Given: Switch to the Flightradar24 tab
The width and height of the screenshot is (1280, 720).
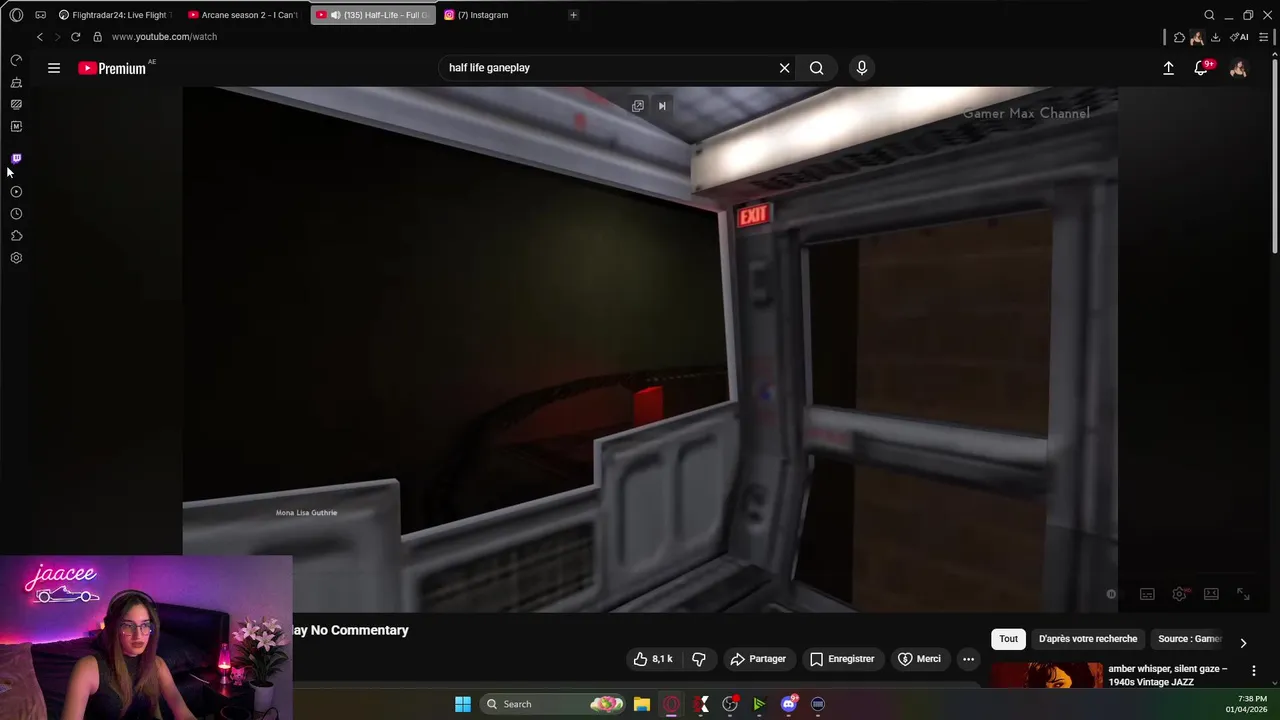Looking at the screenshot, I should click(113, 15).
